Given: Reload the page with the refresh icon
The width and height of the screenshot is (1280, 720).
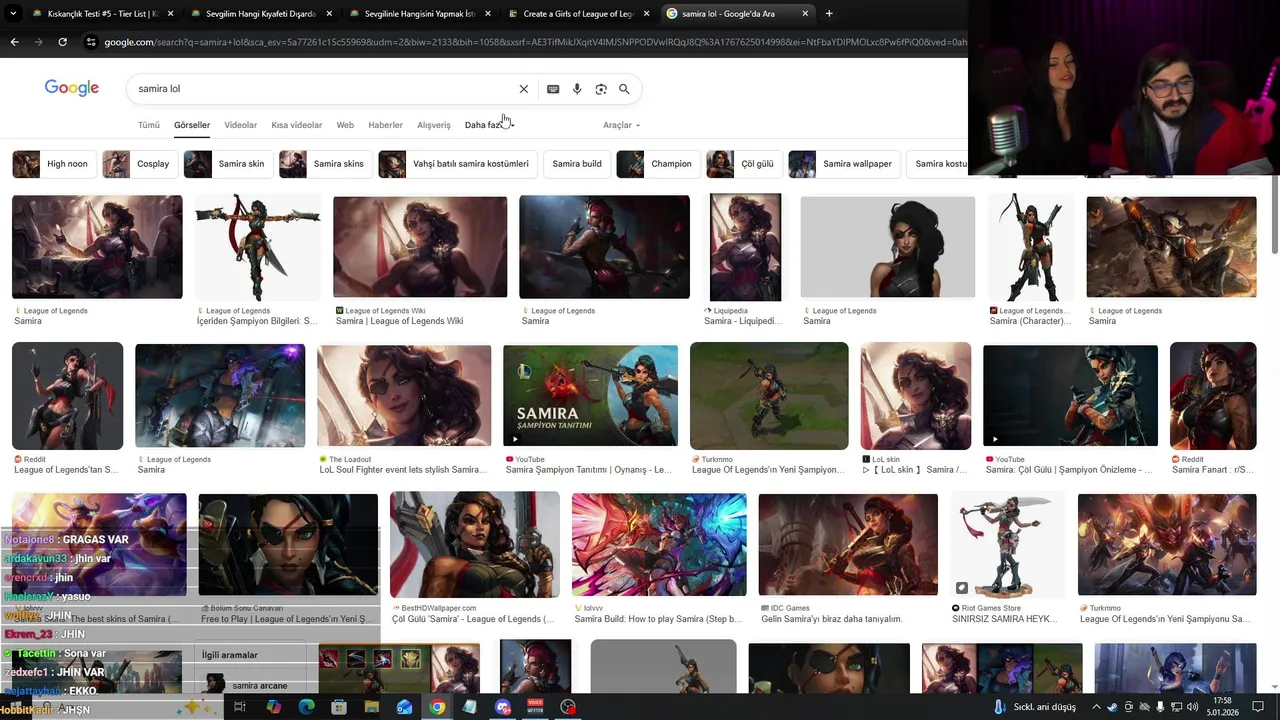Looking at the screenshot, I should pyautogui.click(x=62, y=42).
